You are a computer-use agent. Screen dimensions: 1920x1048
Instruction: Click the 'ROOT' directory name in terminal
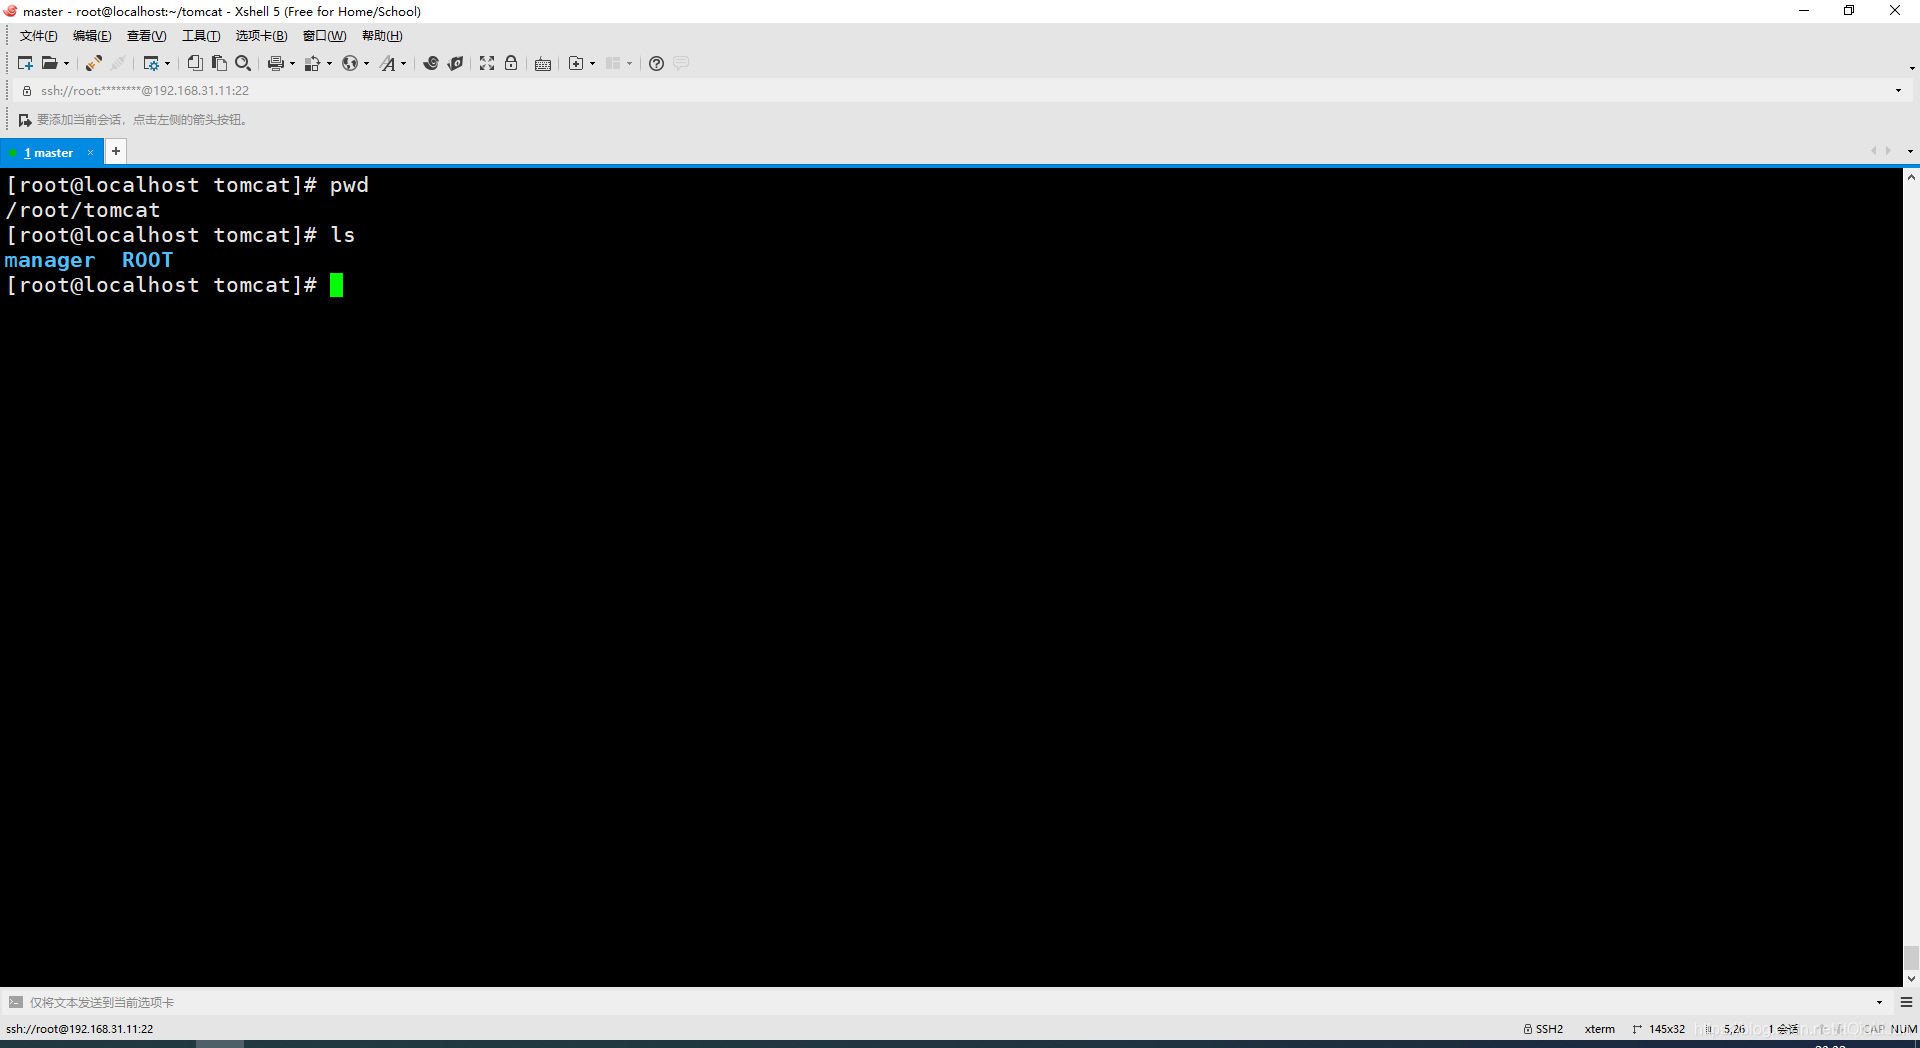pos(148,260)
